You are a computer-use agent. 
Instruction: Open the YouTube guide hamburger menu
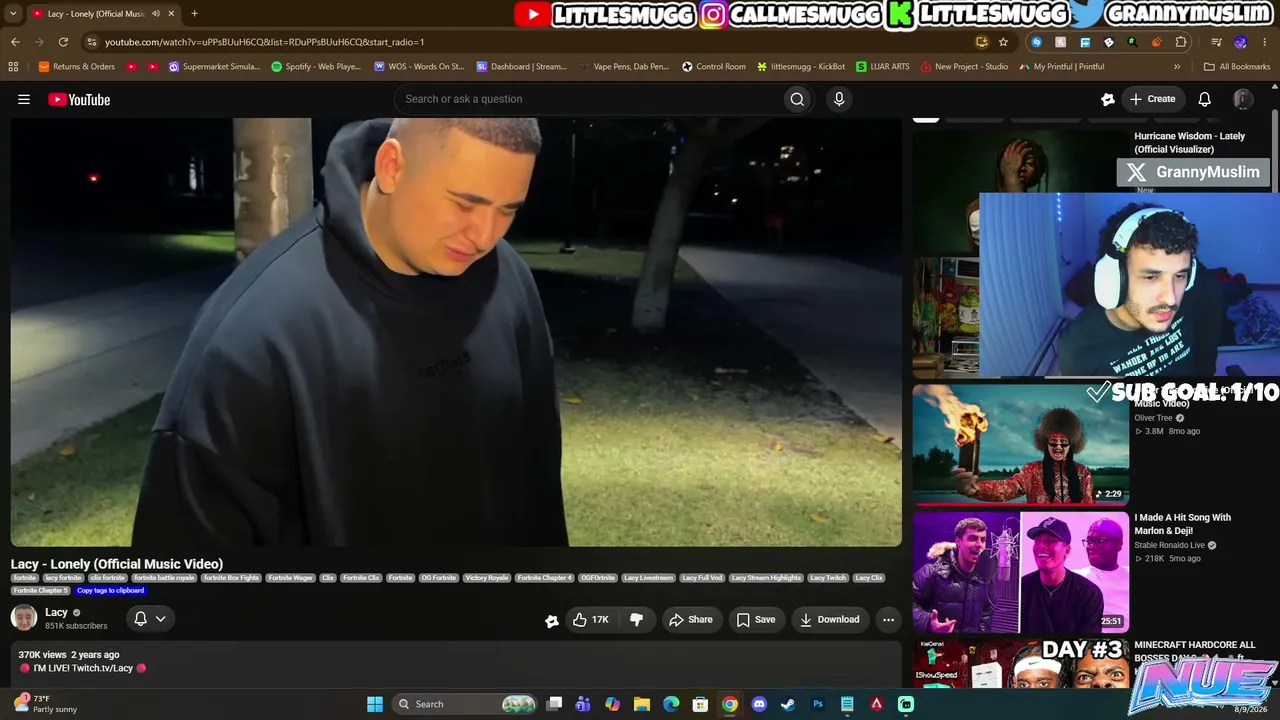pyautogui.click(x=24, y=99)
